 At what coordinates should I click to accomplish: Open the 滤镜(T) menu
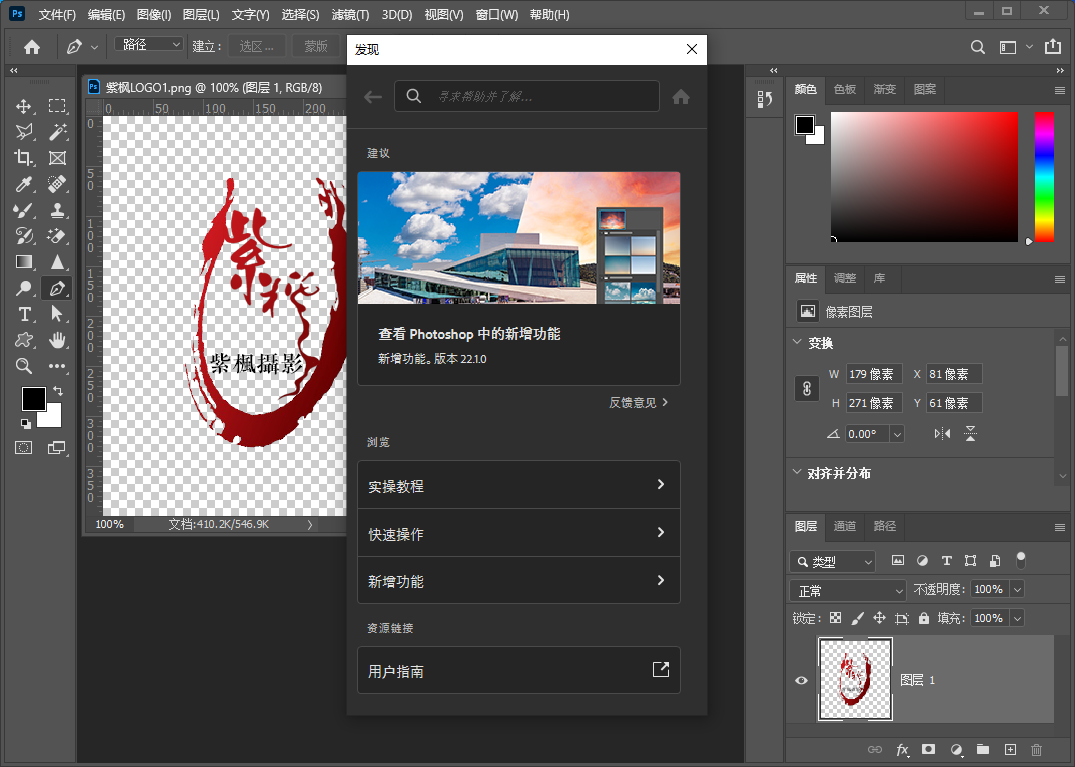coord(350,14)
